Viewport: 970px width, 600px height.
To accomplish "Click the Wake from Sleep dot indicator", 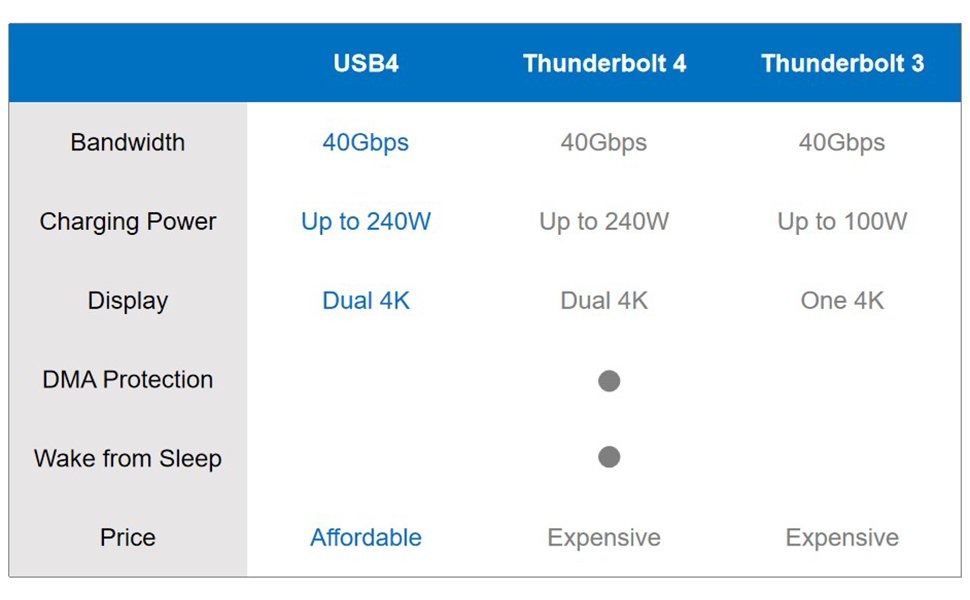I will tap(609, 457).
